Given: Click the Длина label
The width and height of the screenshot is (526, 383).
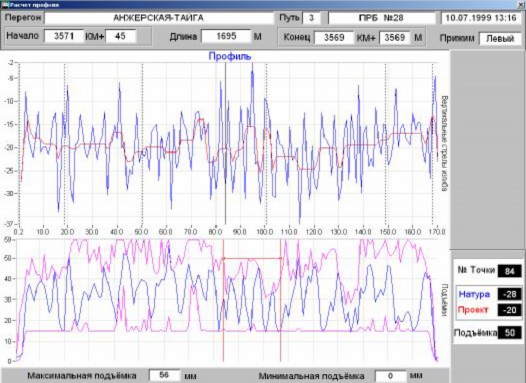Looking at the screenshot, I should pyautogui.click(x=183, y=37).
